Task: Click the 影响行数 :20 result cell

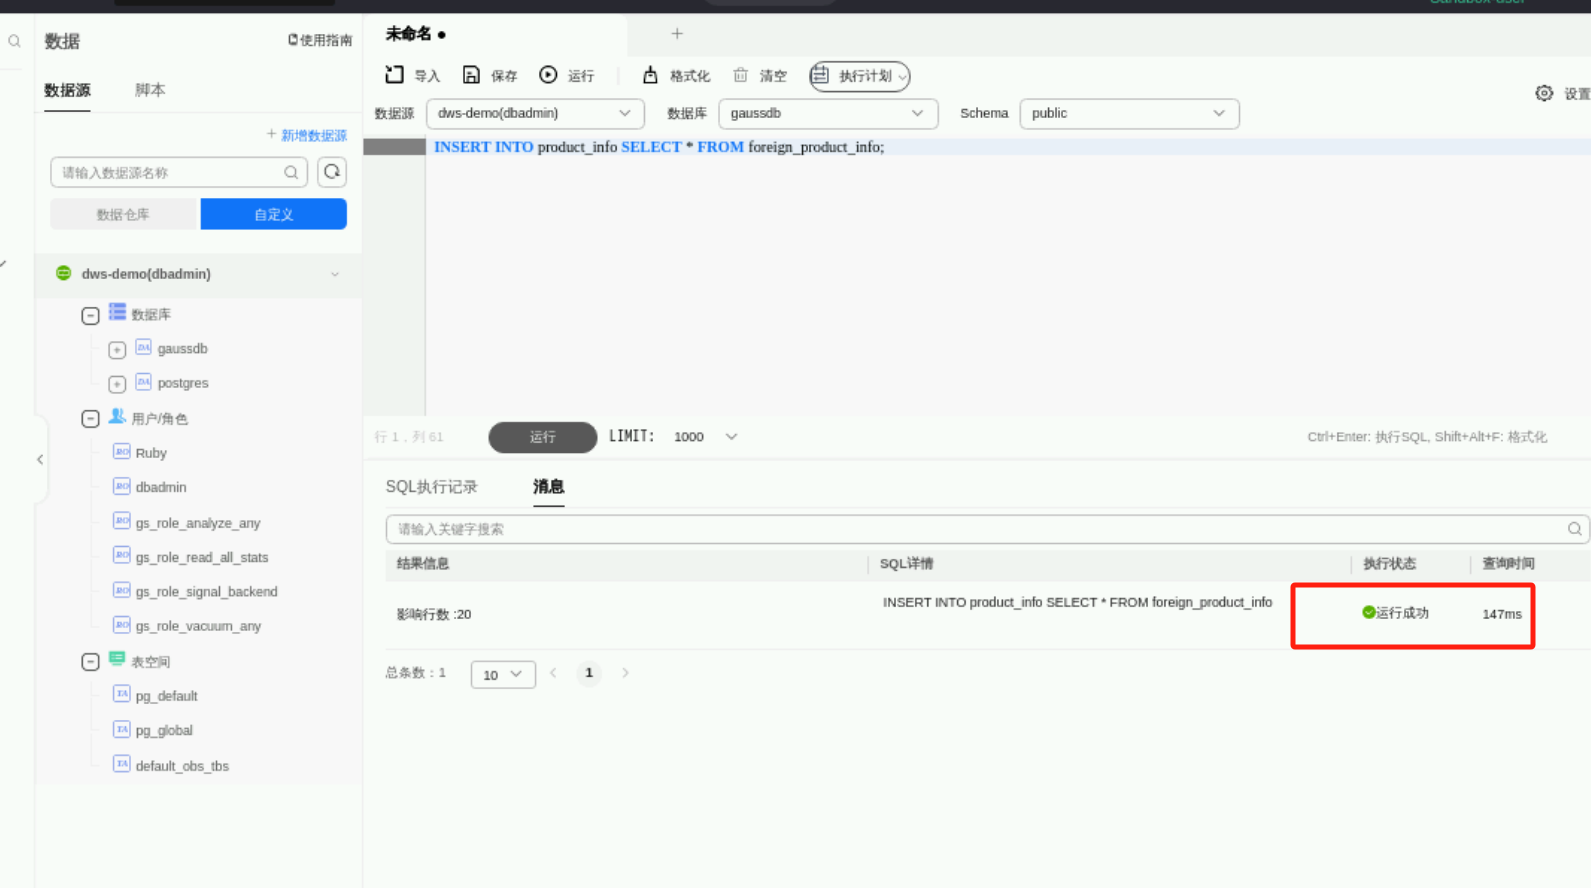Action: click(434, 614)
